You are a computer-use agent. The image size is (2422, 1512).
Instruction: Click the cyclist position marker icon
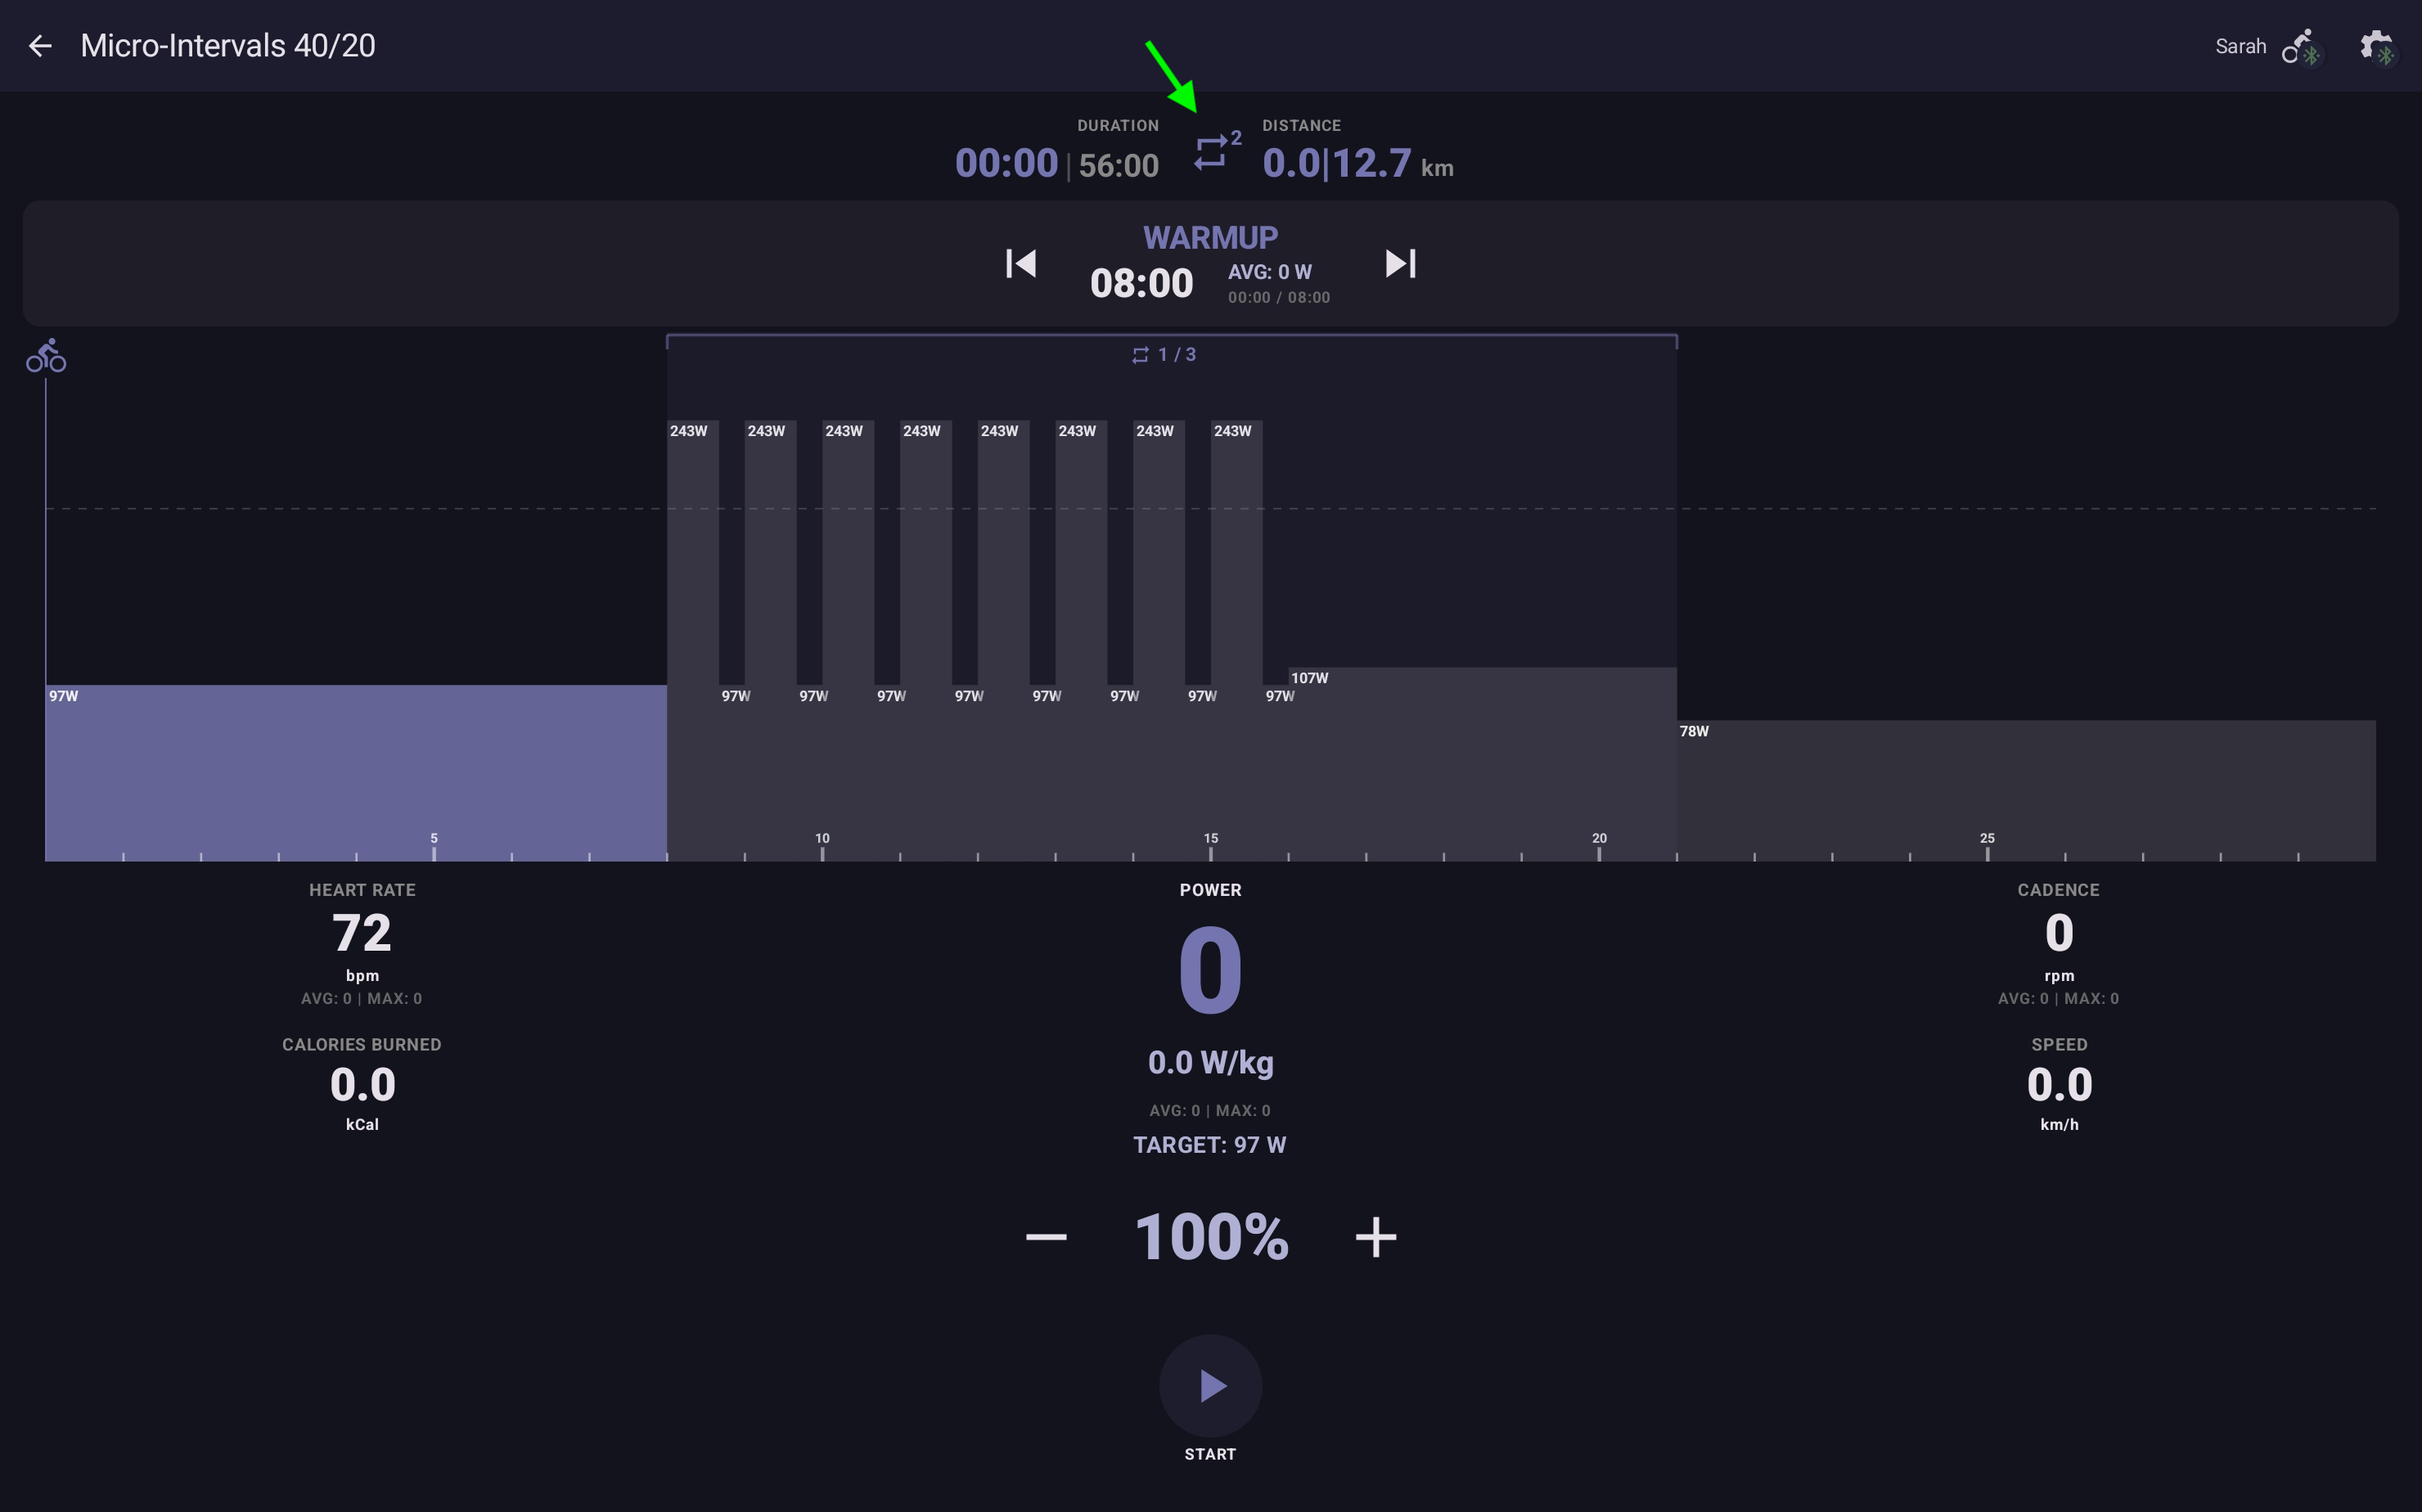pyautogui.click(x=46, y=356)
